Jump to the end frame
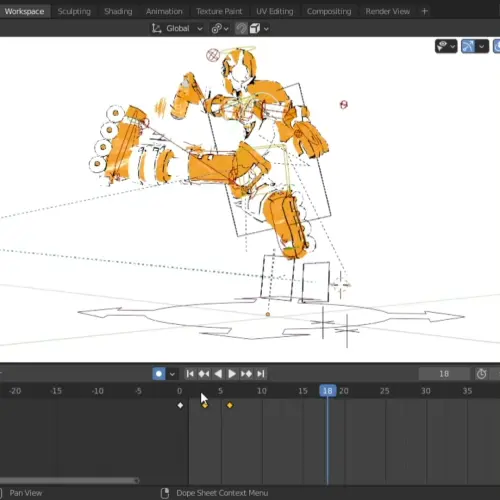 (261, 374)
